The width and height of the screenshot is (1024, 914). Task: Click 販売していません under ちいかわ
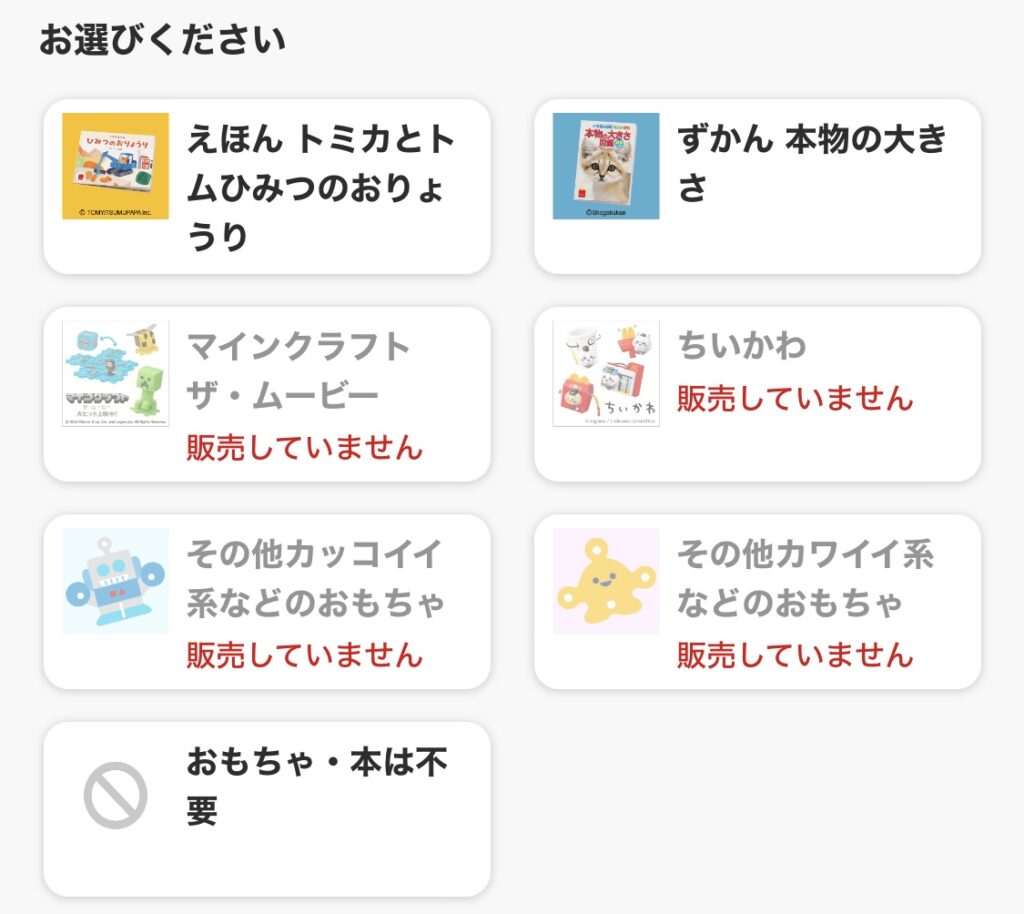click(795, 398)
